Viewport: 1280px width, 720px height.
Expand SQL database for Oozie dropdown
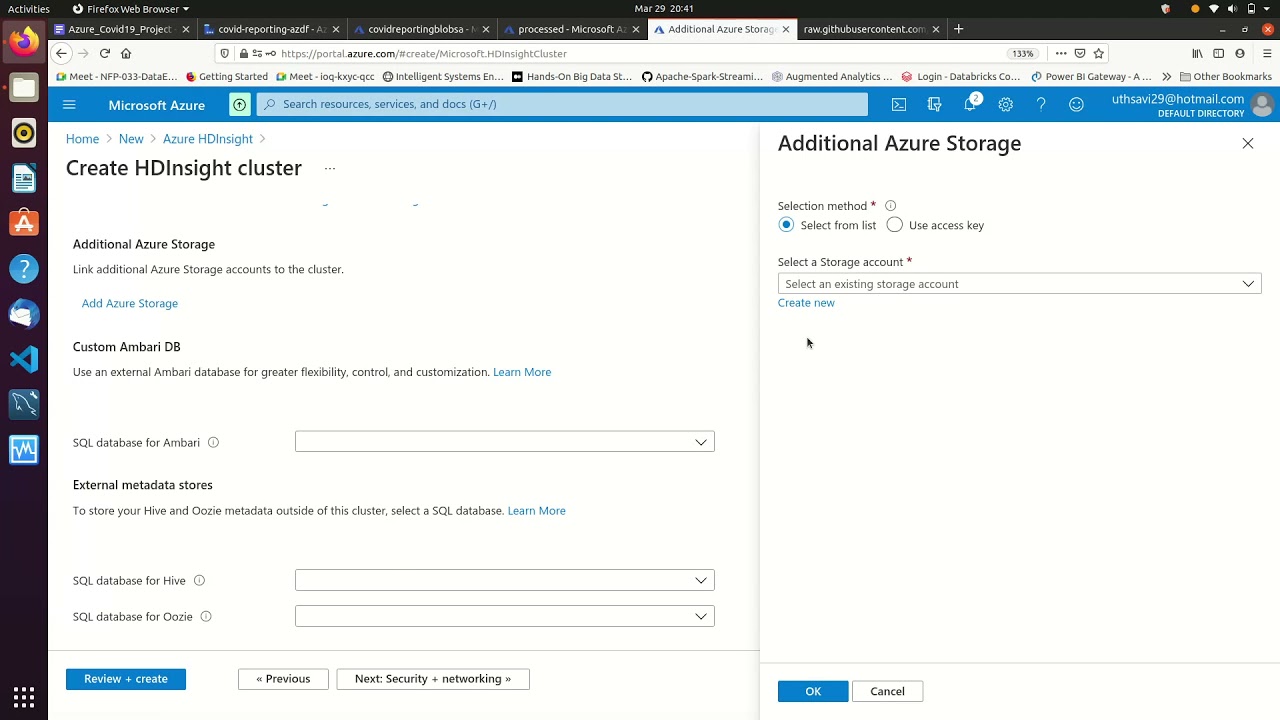pos(505,616)
